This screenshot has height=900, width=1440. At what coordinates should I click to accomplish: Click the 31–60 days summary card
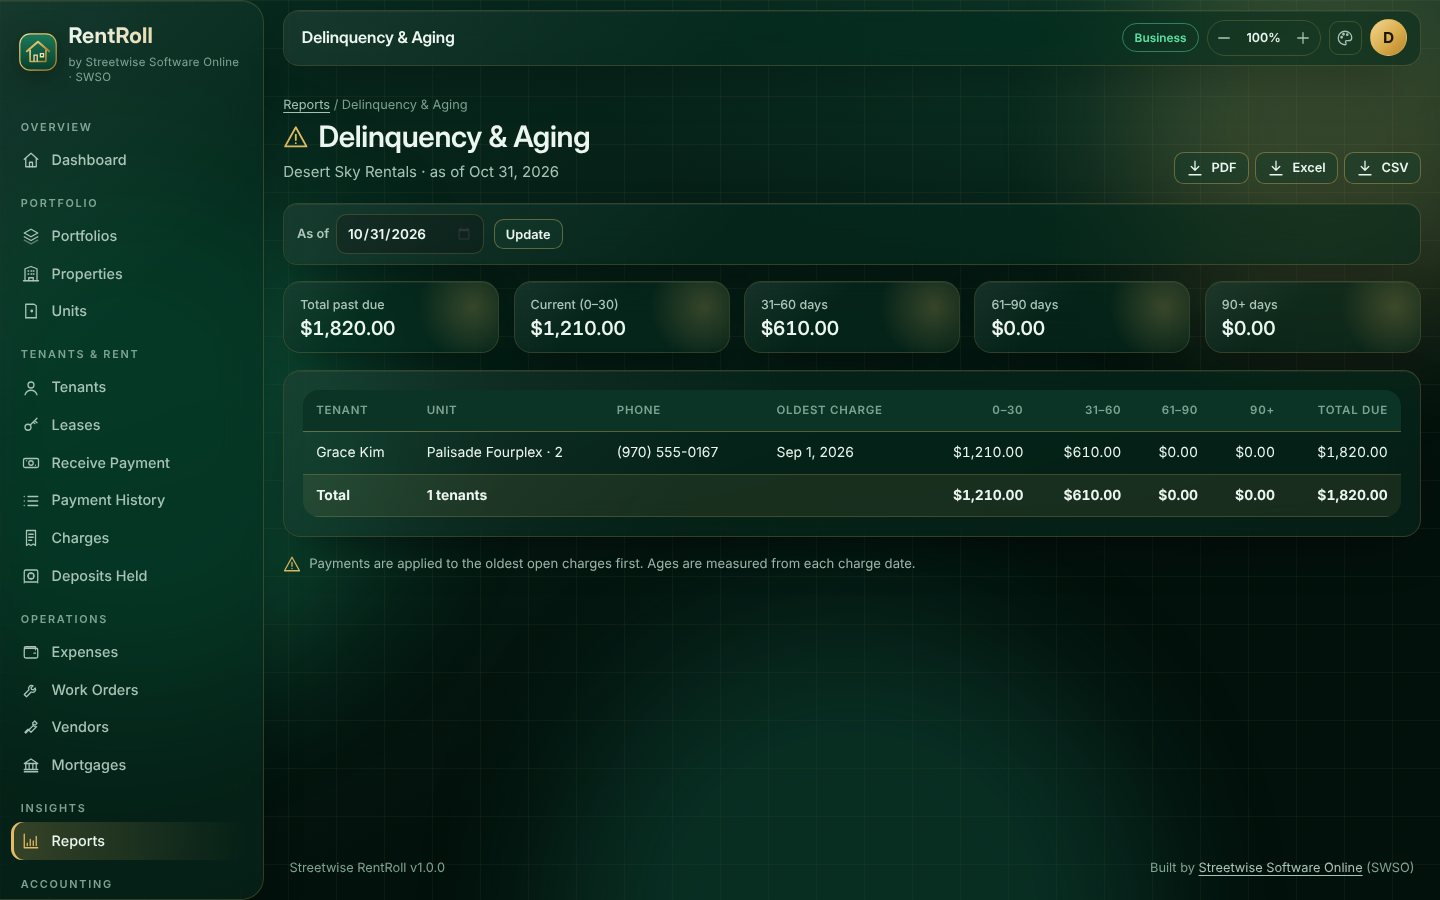(x=852, y=317)
